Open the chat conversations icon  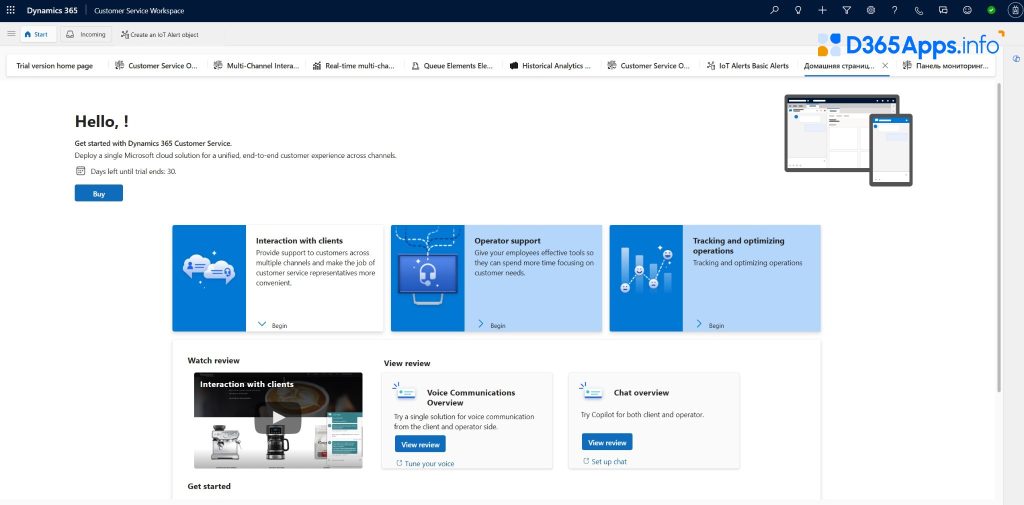pyautogui.click(x=943, y=10)
